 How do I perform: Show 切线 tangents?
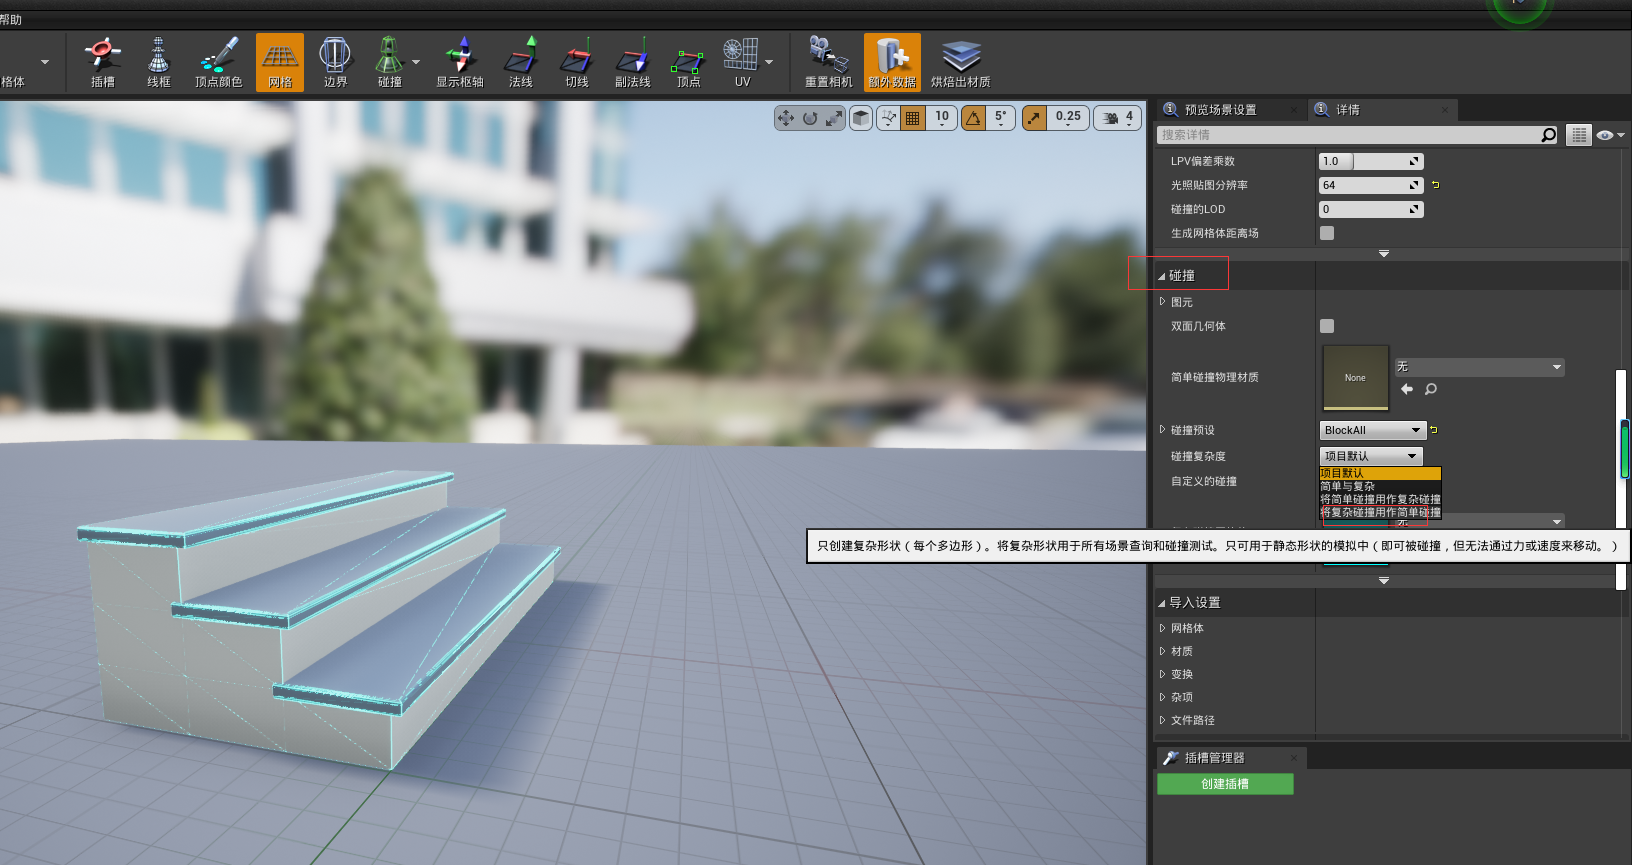577,62
